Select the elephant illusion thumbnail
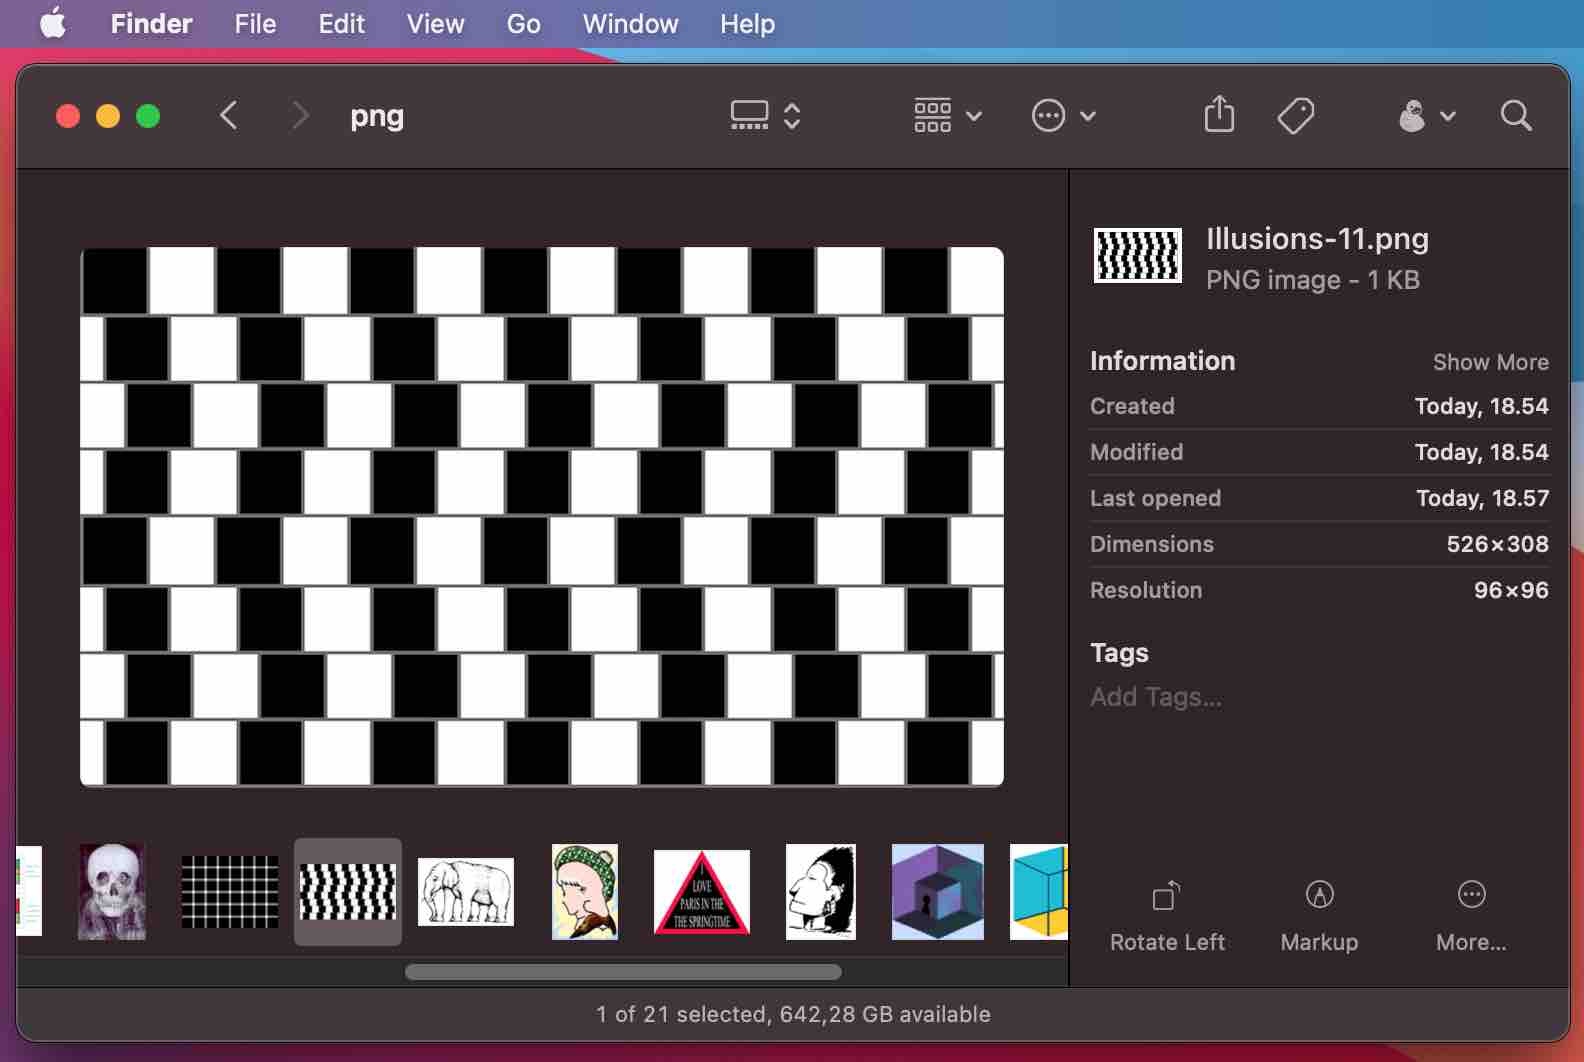The height and width of the screenshot is (1062, 1584). pyautogui.click(x=466, y=892)
